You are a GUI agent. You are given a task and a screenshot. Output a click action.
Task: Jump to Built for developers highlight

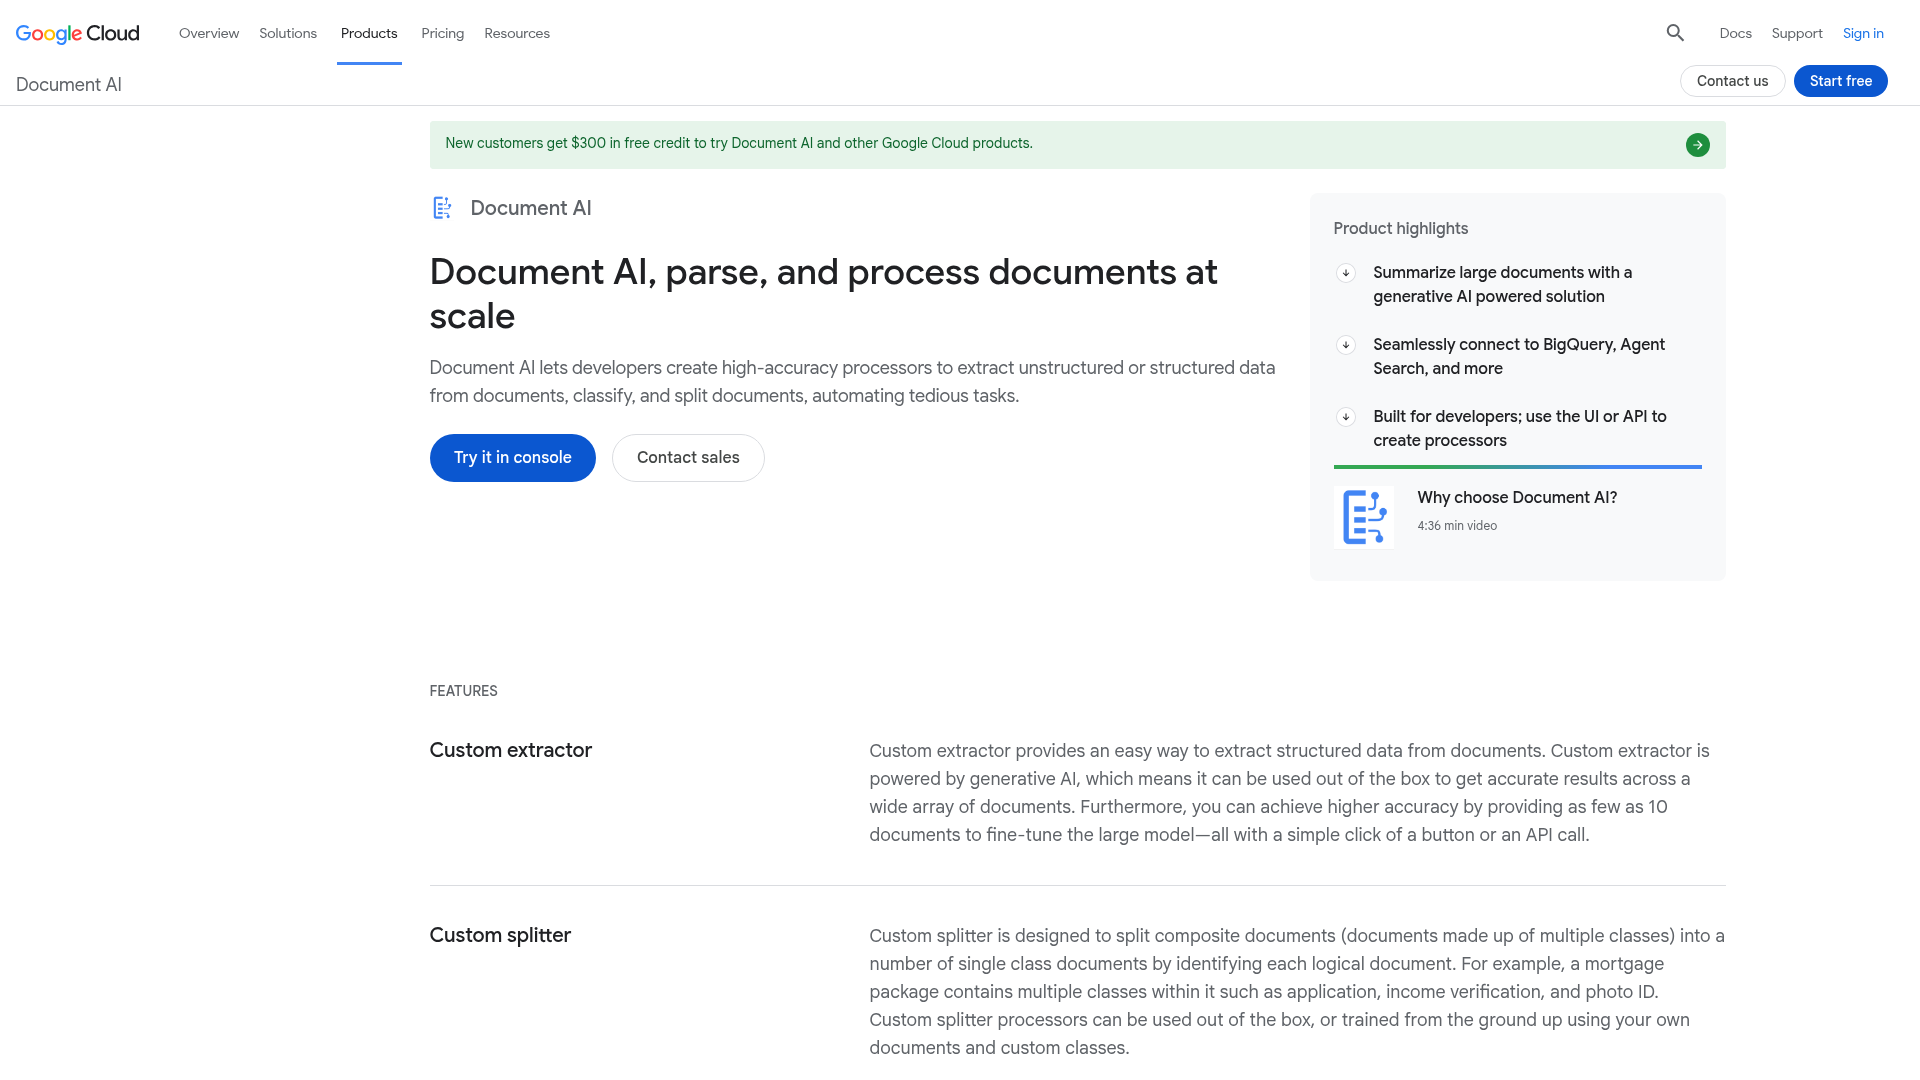tap(1519, 429)
